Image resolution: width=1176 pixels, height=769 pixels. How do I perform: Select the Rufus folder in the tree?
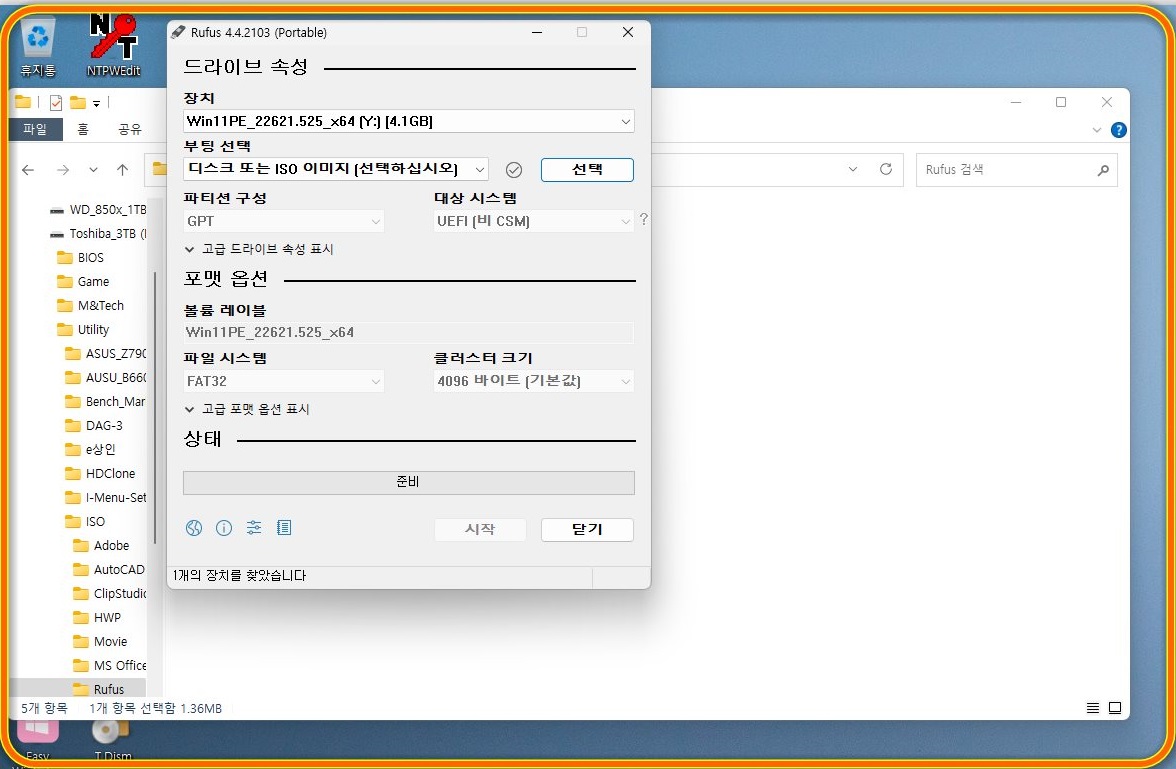pos(98,689)
